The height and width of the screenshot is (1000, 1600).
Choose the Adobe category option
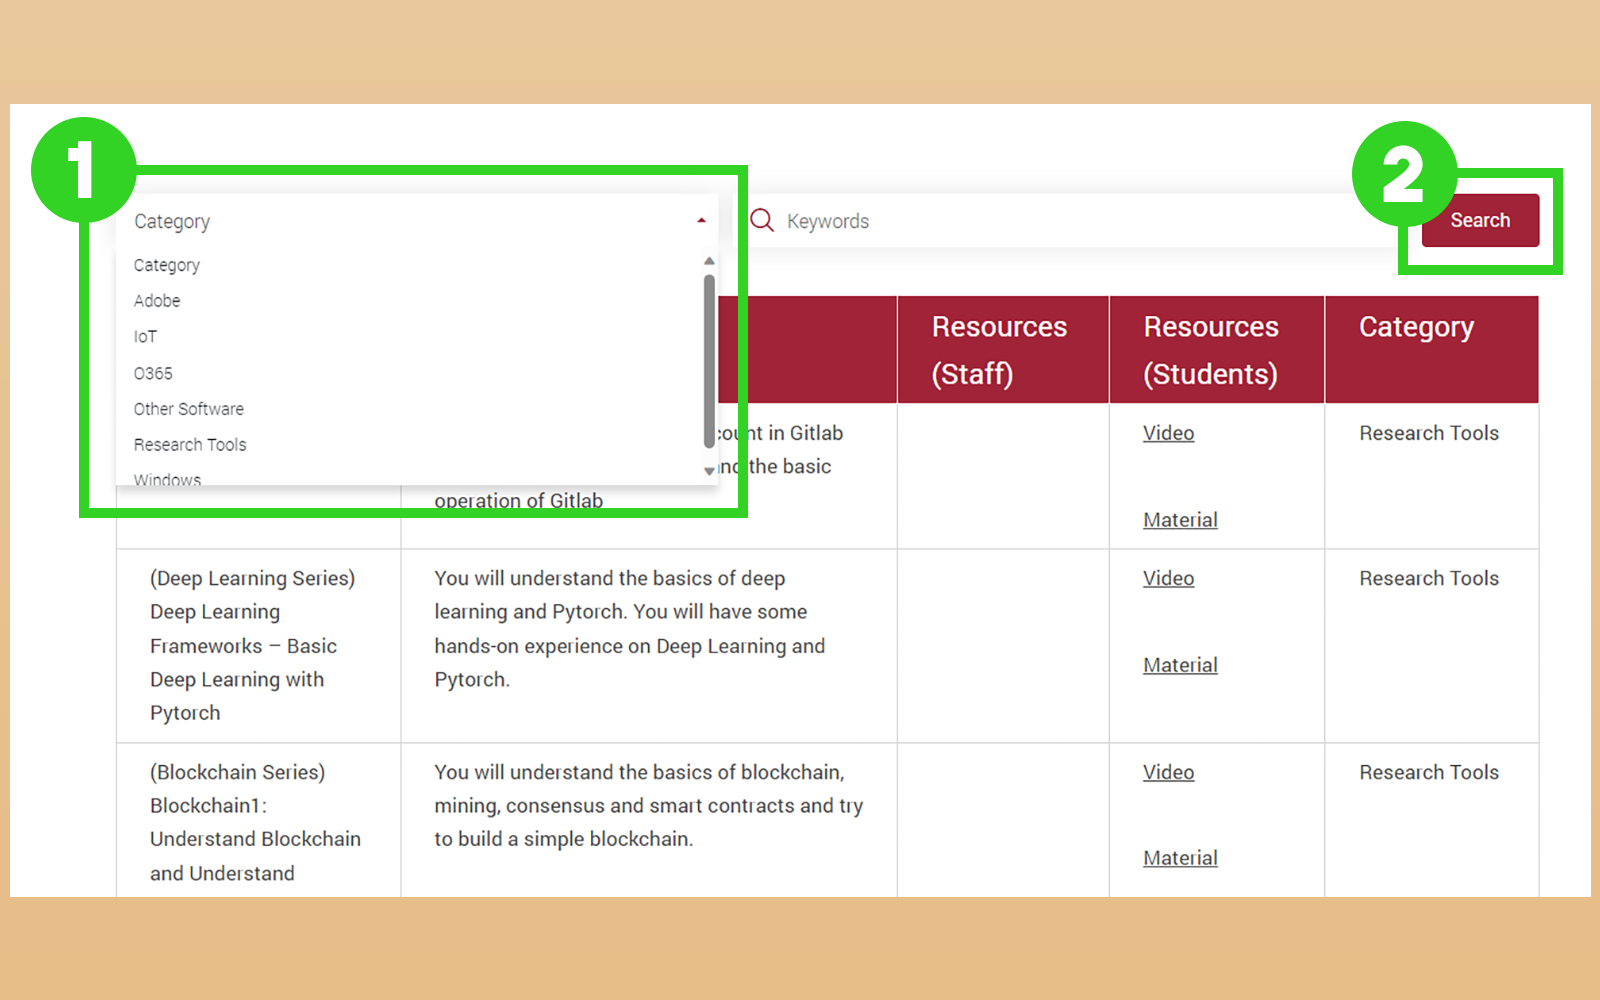157,301
